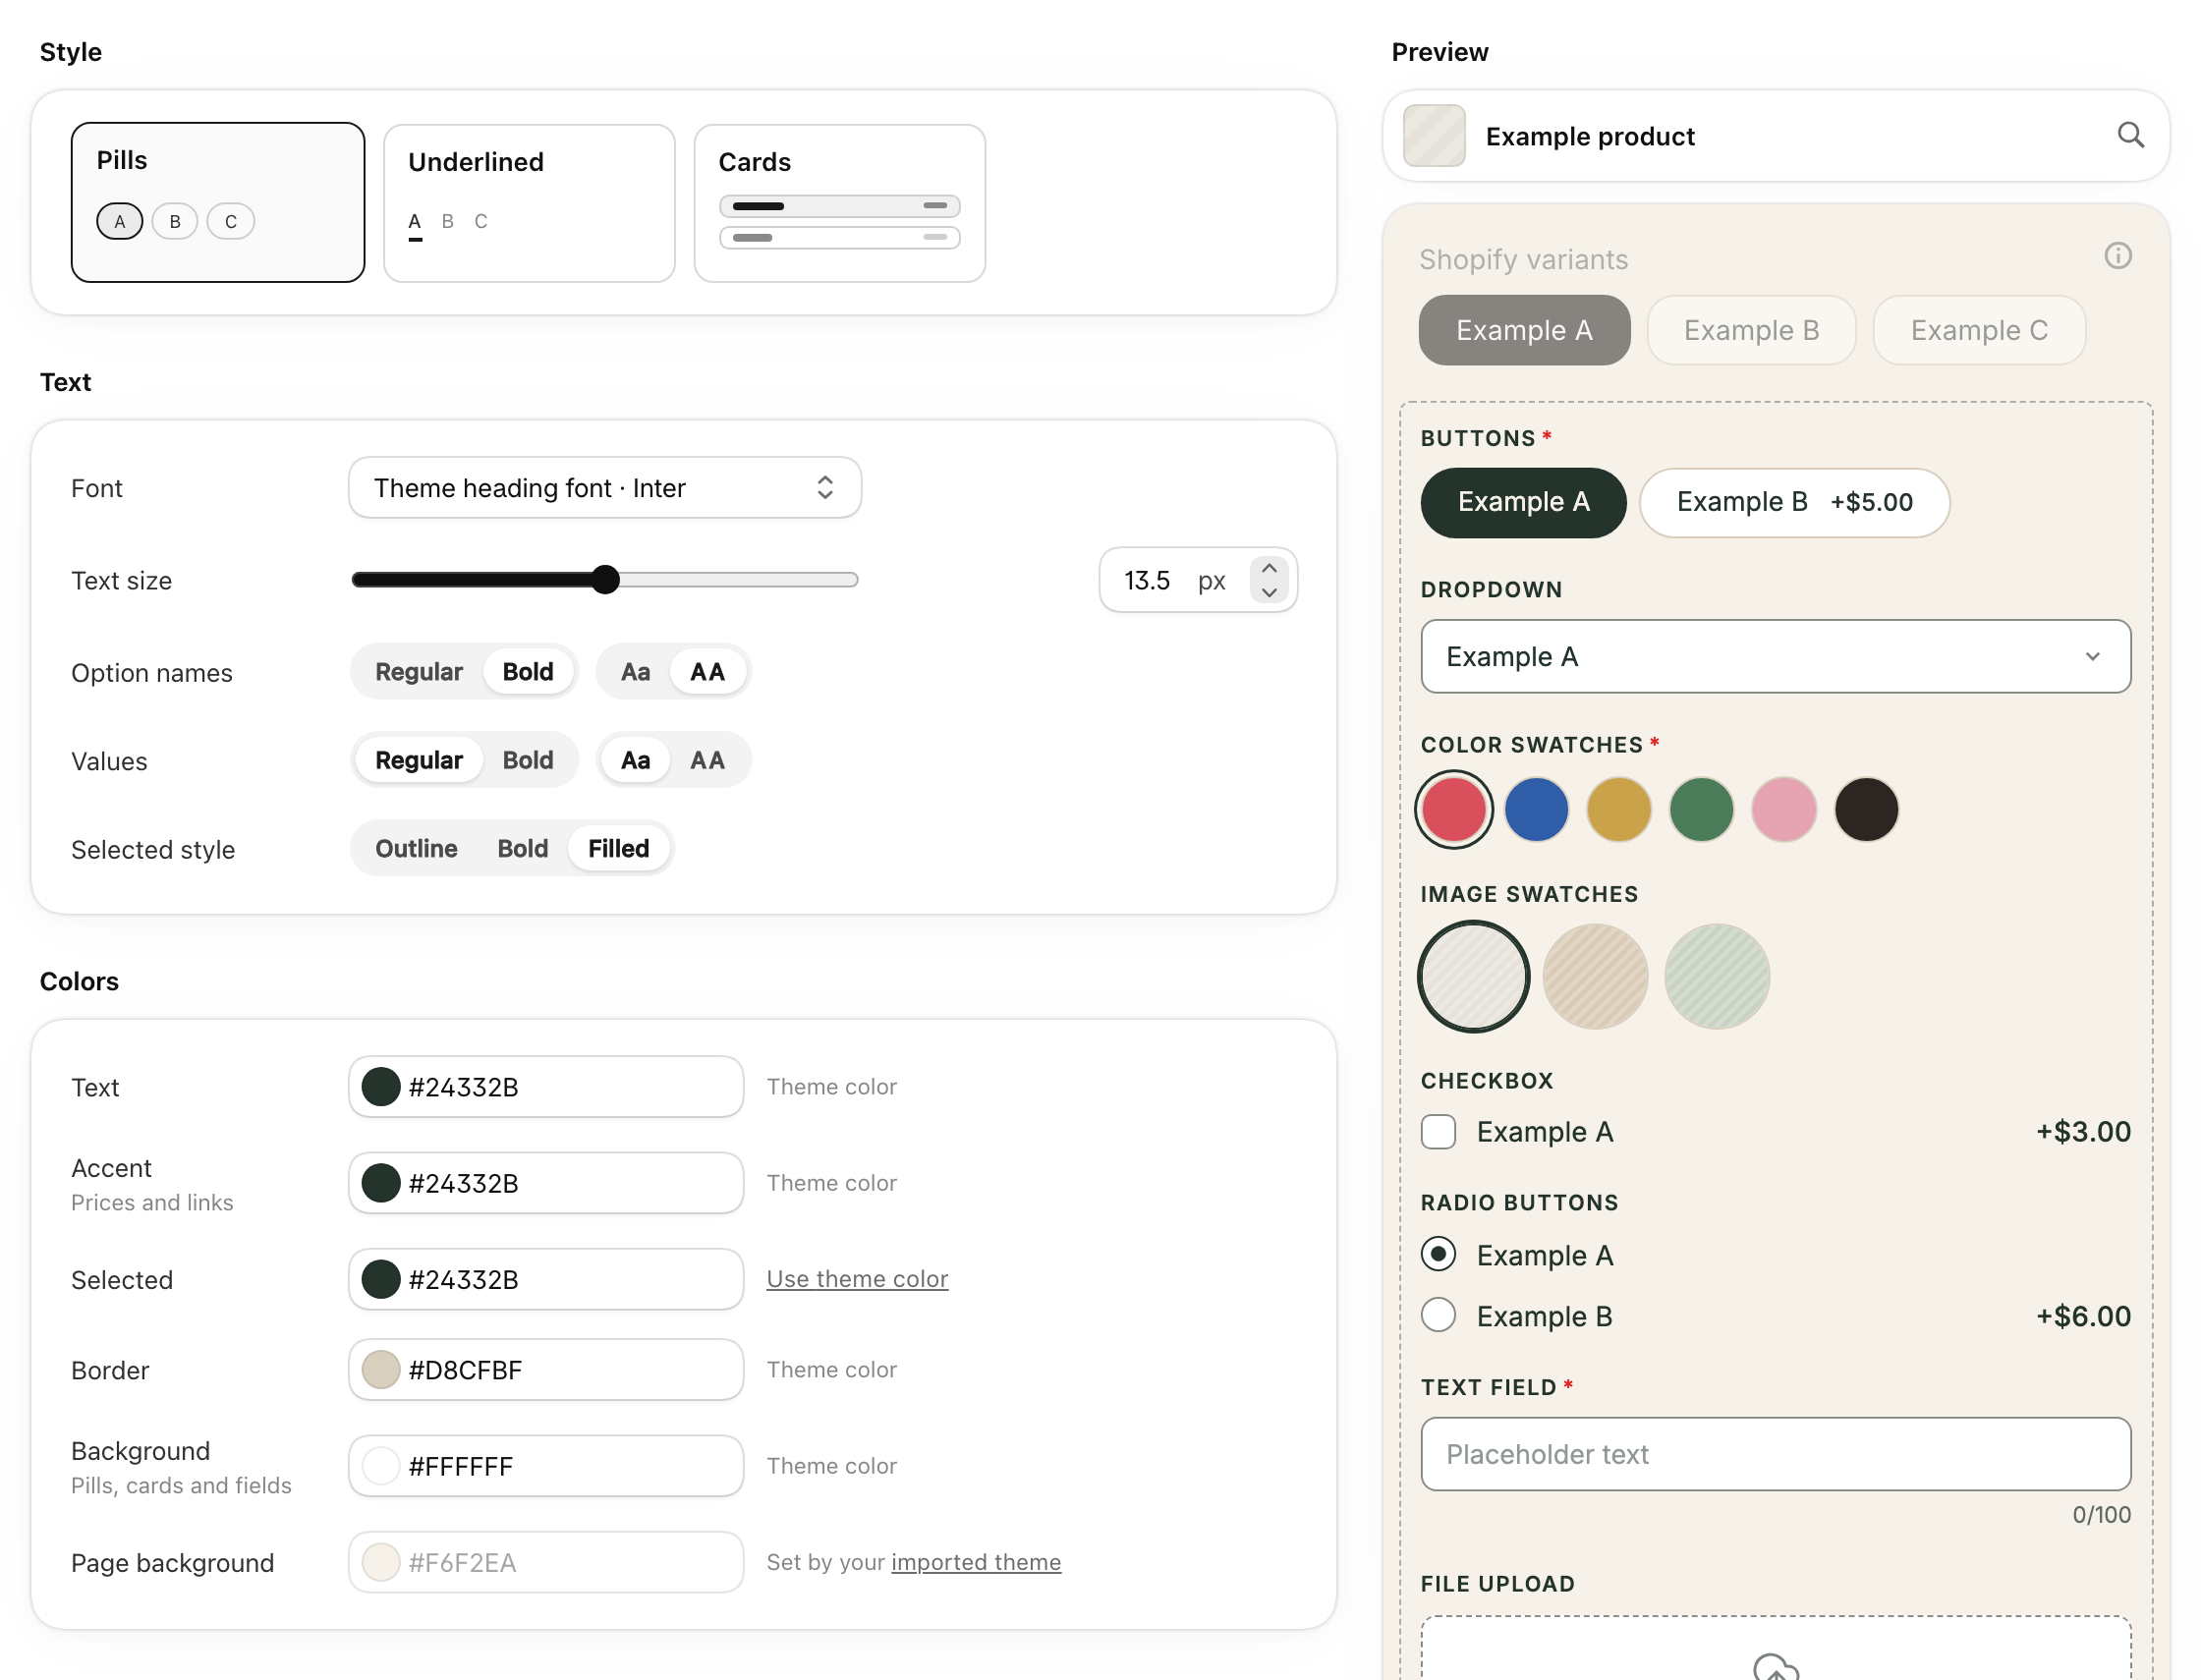Select the Example A radio button
The image size is (2201, 1680).
pos(1437,1253)
